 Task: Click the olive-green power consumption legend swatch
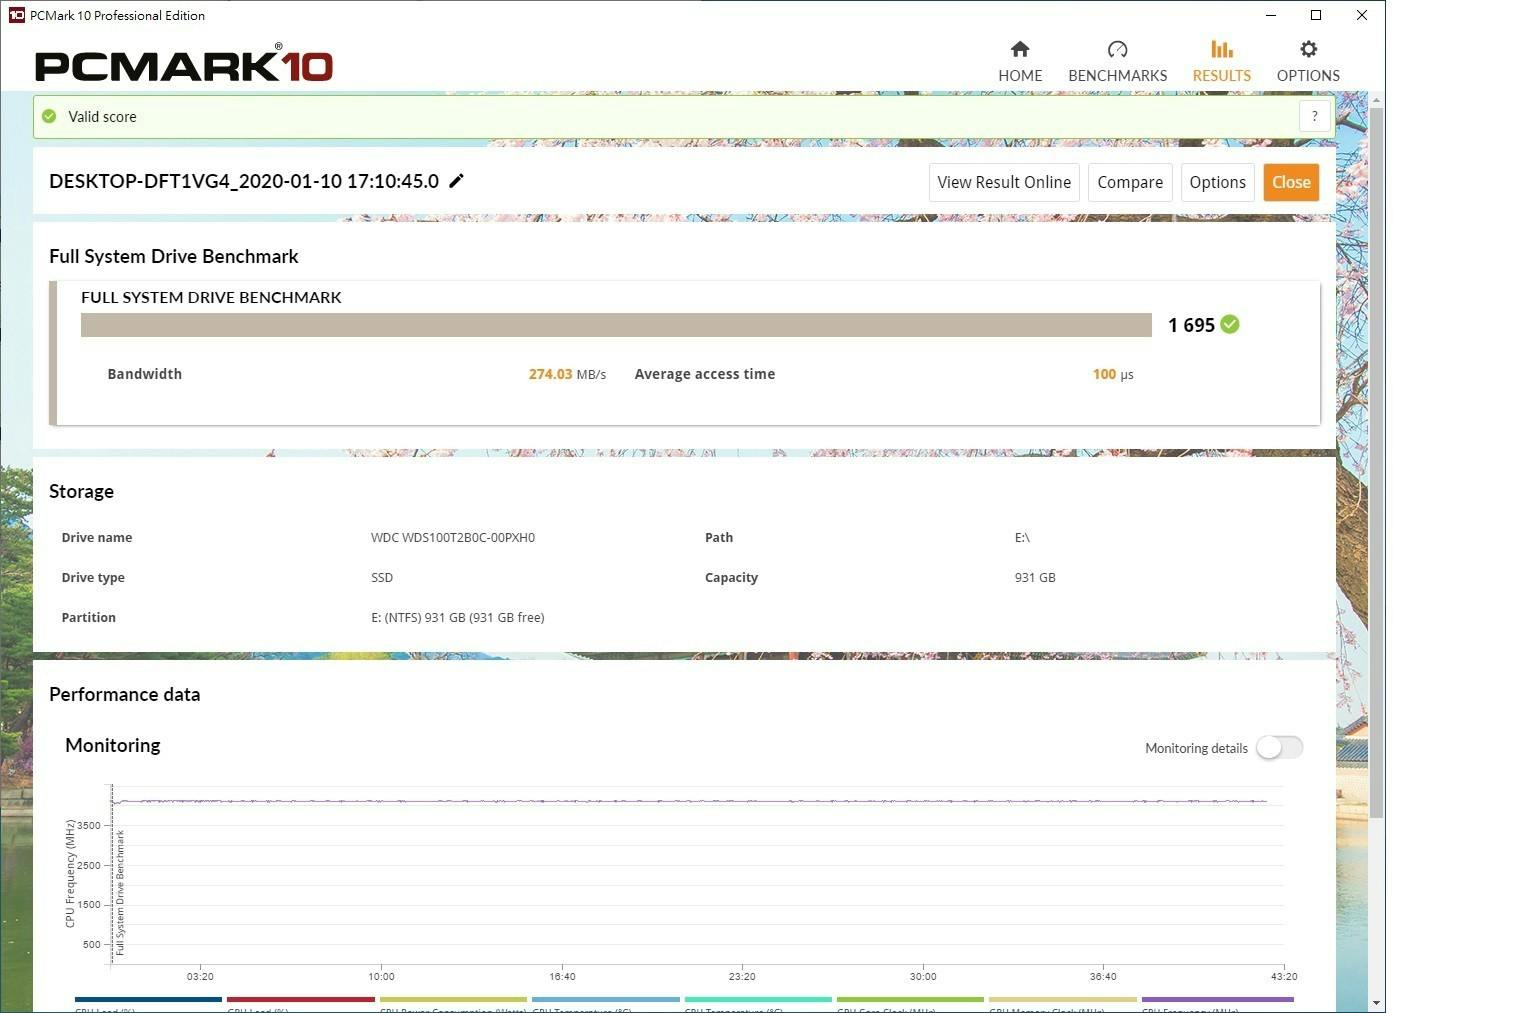(453, 999)
